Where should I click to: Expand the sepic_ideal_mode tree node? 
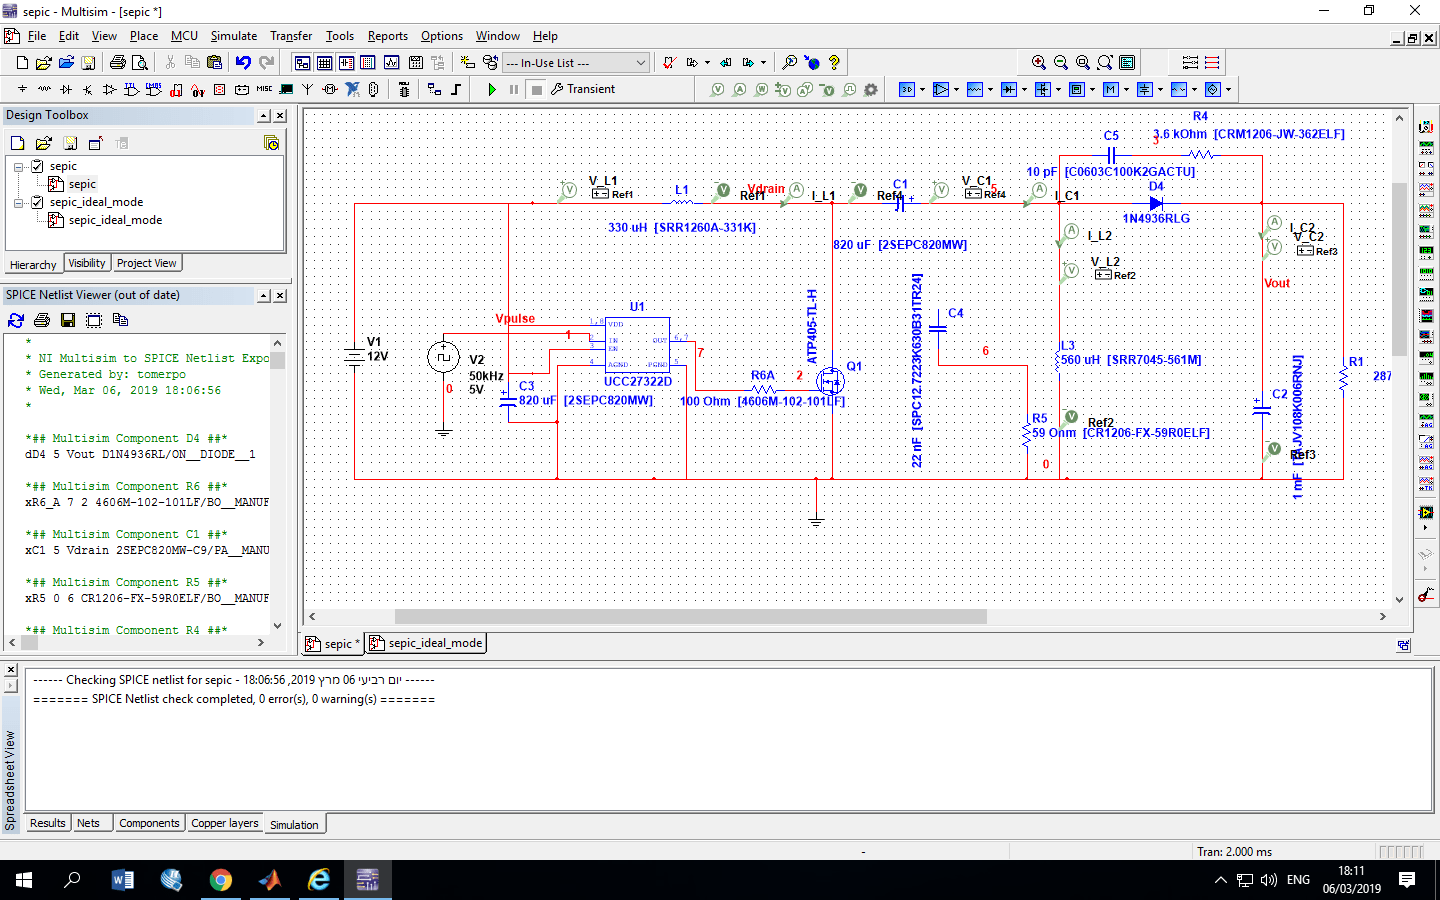pyautogui.click(x=18, y=201)
